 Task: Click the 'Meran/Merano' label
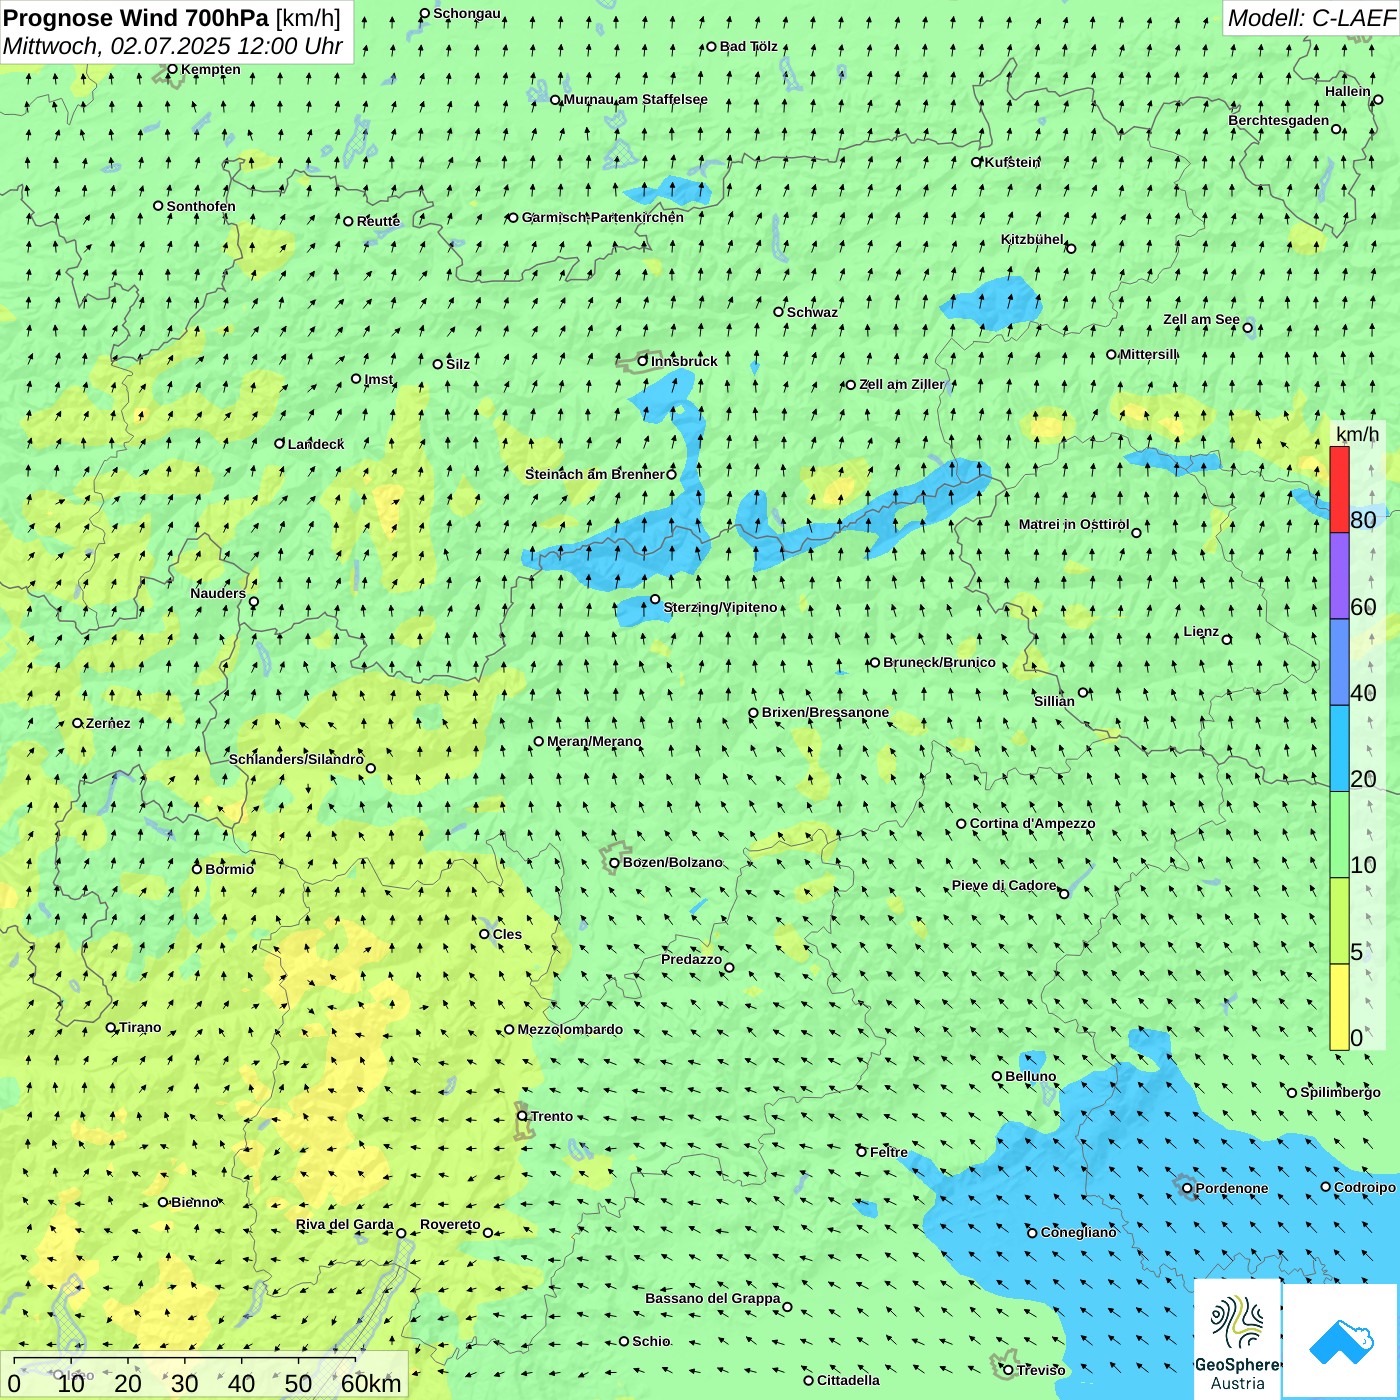[x=594, y=741]
